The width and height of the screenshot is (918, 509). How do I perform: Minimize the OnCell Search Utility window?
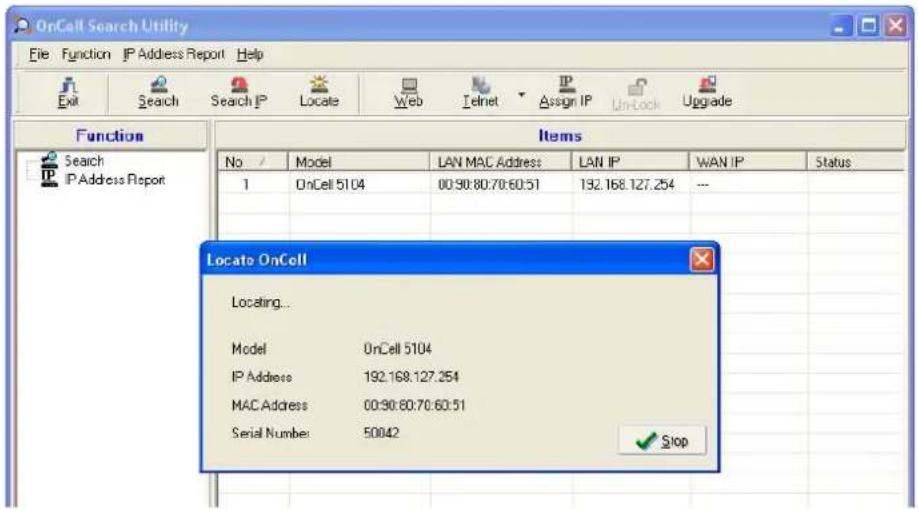[x=842, y=26]
